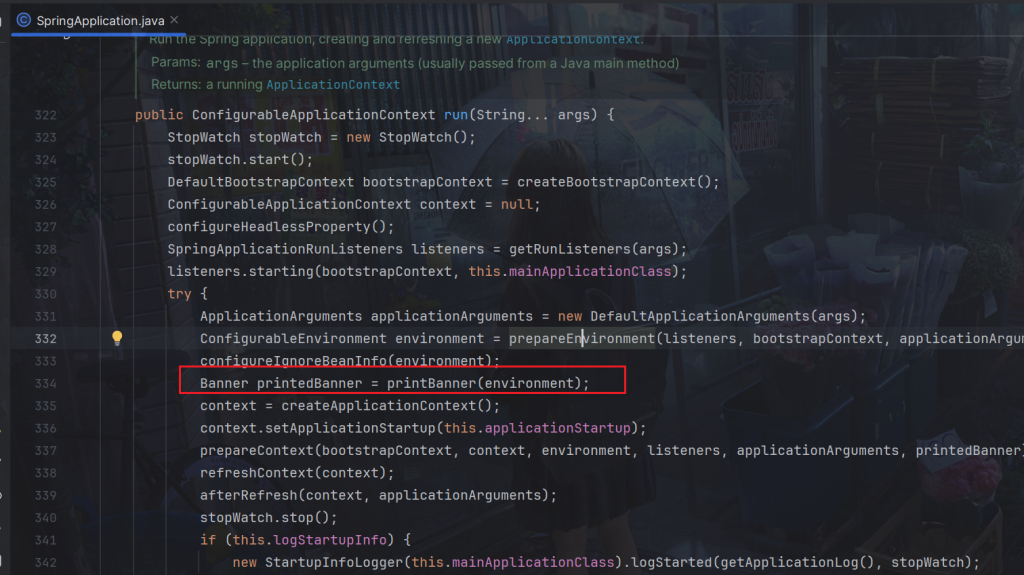1024x575 pixels.
Task: Toggle breakpoint on line number 325
Action: click(45, 182)
